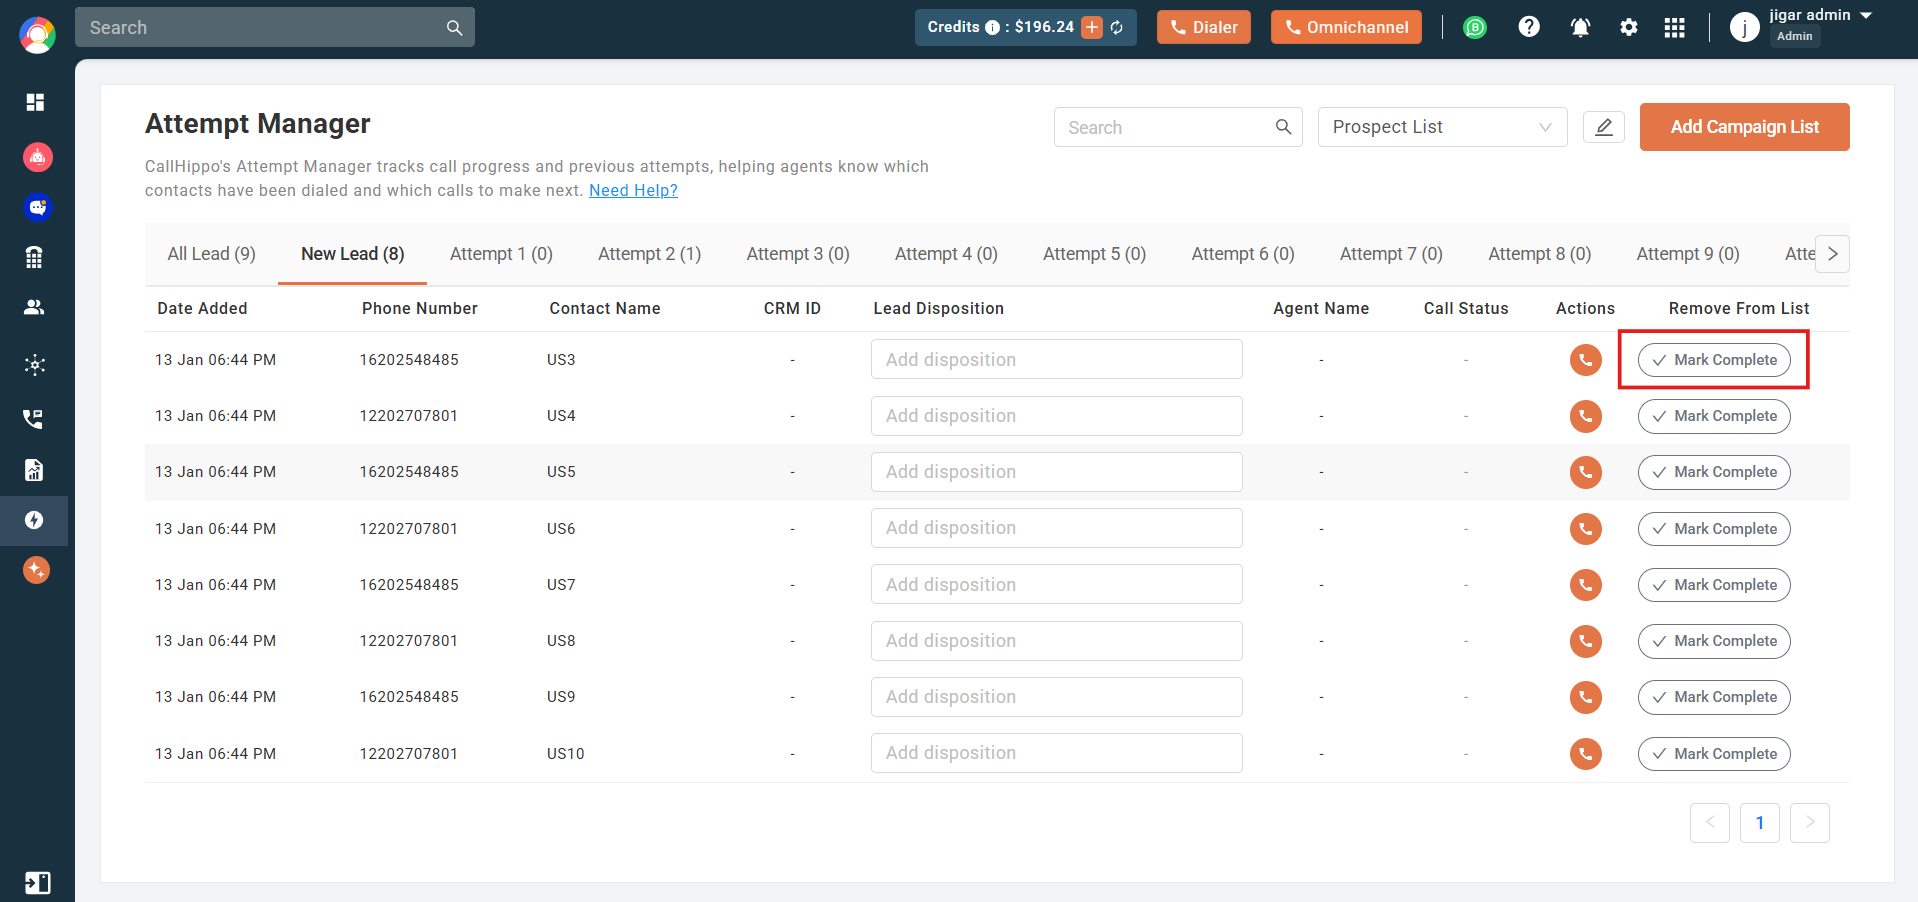Image resolution: width=1918 pixels, height=902 pixels.
Task: Switch to the Attempt 2 (1) tab
Action: tap(650, 254)
